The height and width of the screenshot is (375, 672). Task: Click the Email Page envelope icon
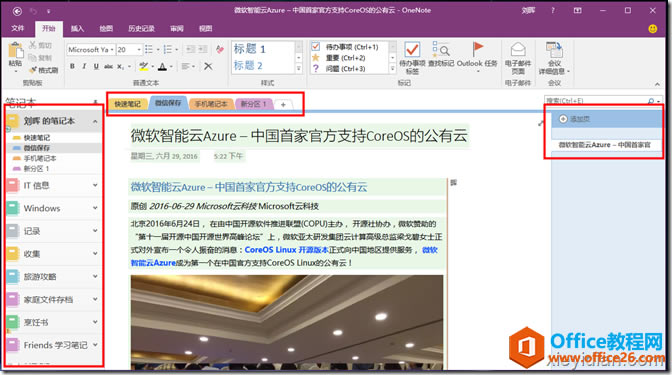[x=518, y=50]
